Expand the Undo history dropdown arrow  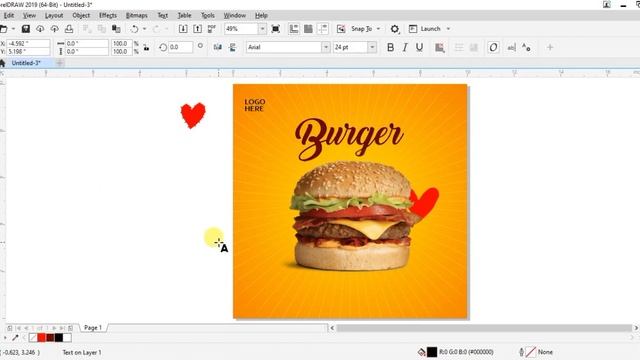144,29
